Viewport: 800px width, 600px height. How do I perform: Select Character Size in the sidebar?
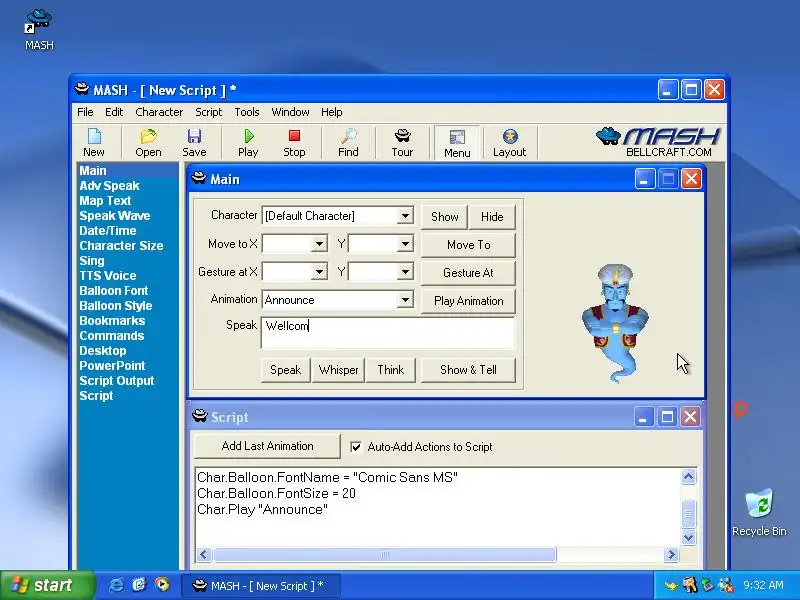pyautogui.click(x=121, y=245)
